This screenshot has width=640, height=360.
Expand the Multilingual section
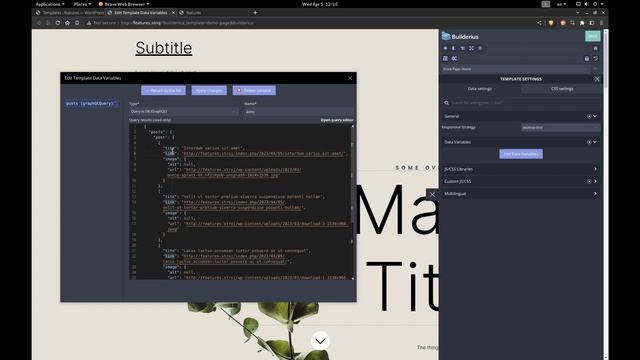(x=521, y=194)
